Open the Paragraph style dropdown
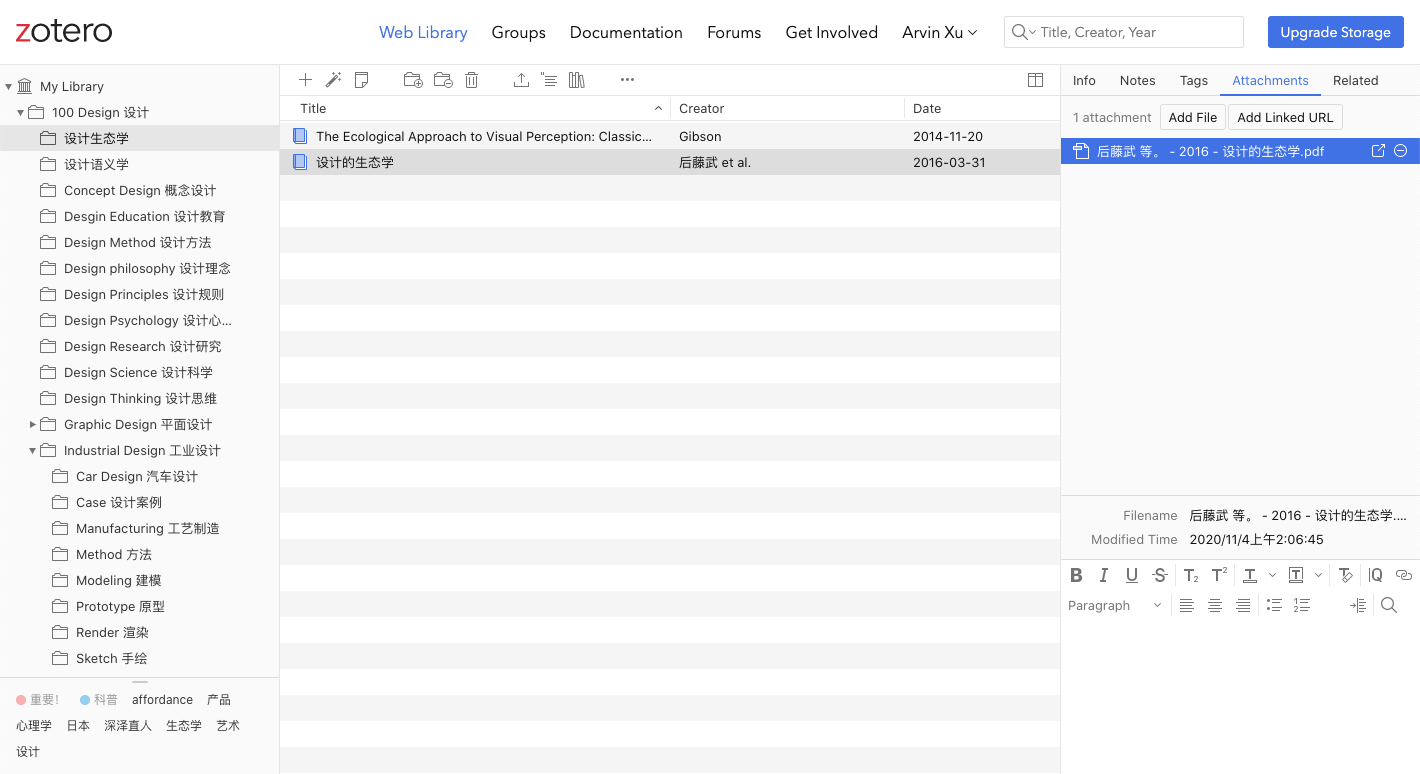The height and width of the screenshot is (774, 1420). tap(1114, 605)
